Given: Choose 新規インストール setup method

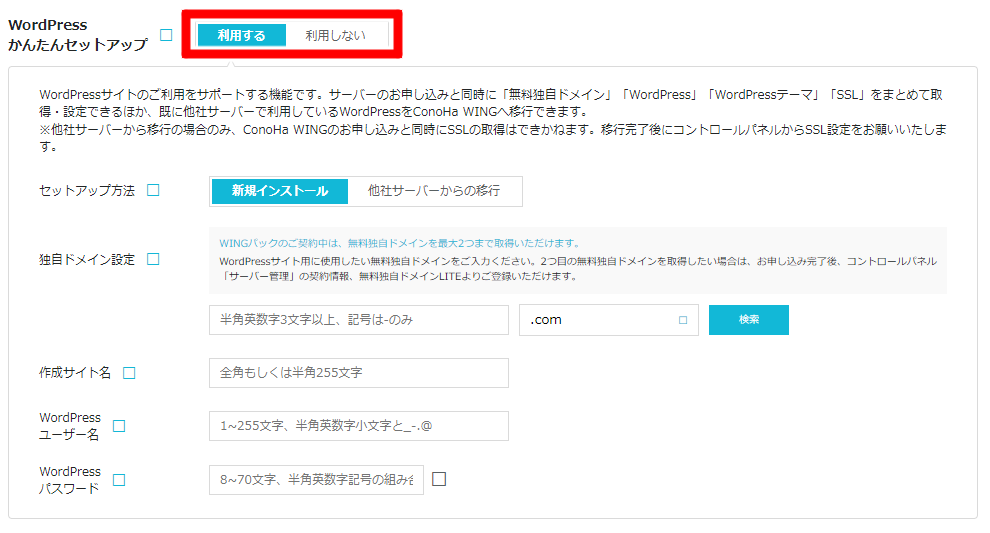Looking at the screenshot, I should (x=280, y=191).
